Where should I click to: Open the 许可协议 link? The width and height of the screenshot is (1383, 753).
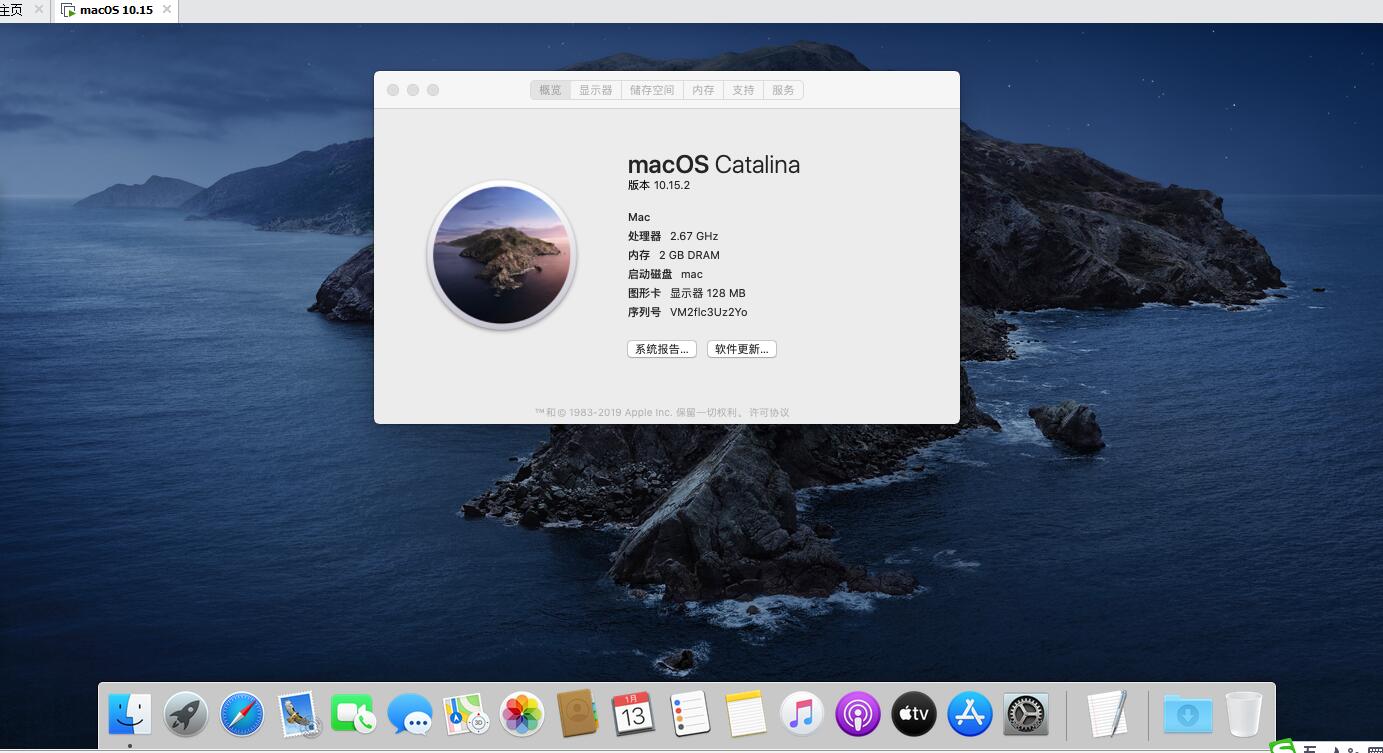tap(770, 412)
